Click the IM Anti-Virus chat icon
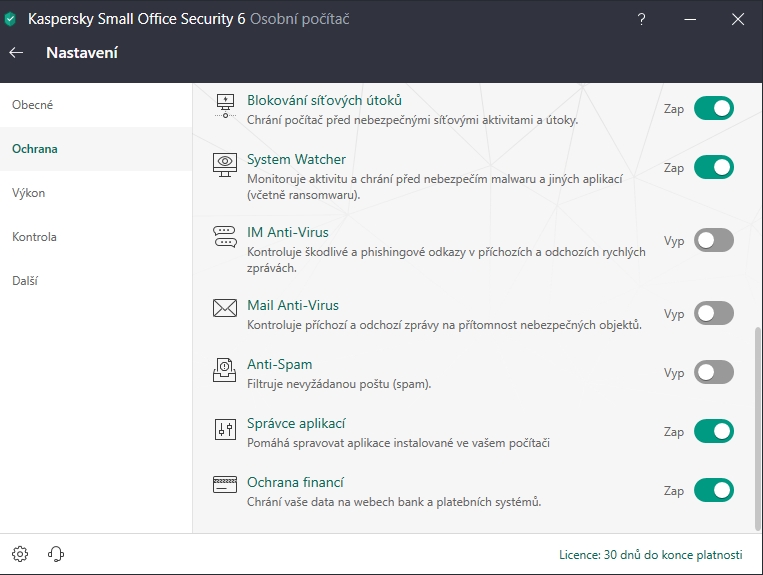763x575 pixels. (224, 237)
